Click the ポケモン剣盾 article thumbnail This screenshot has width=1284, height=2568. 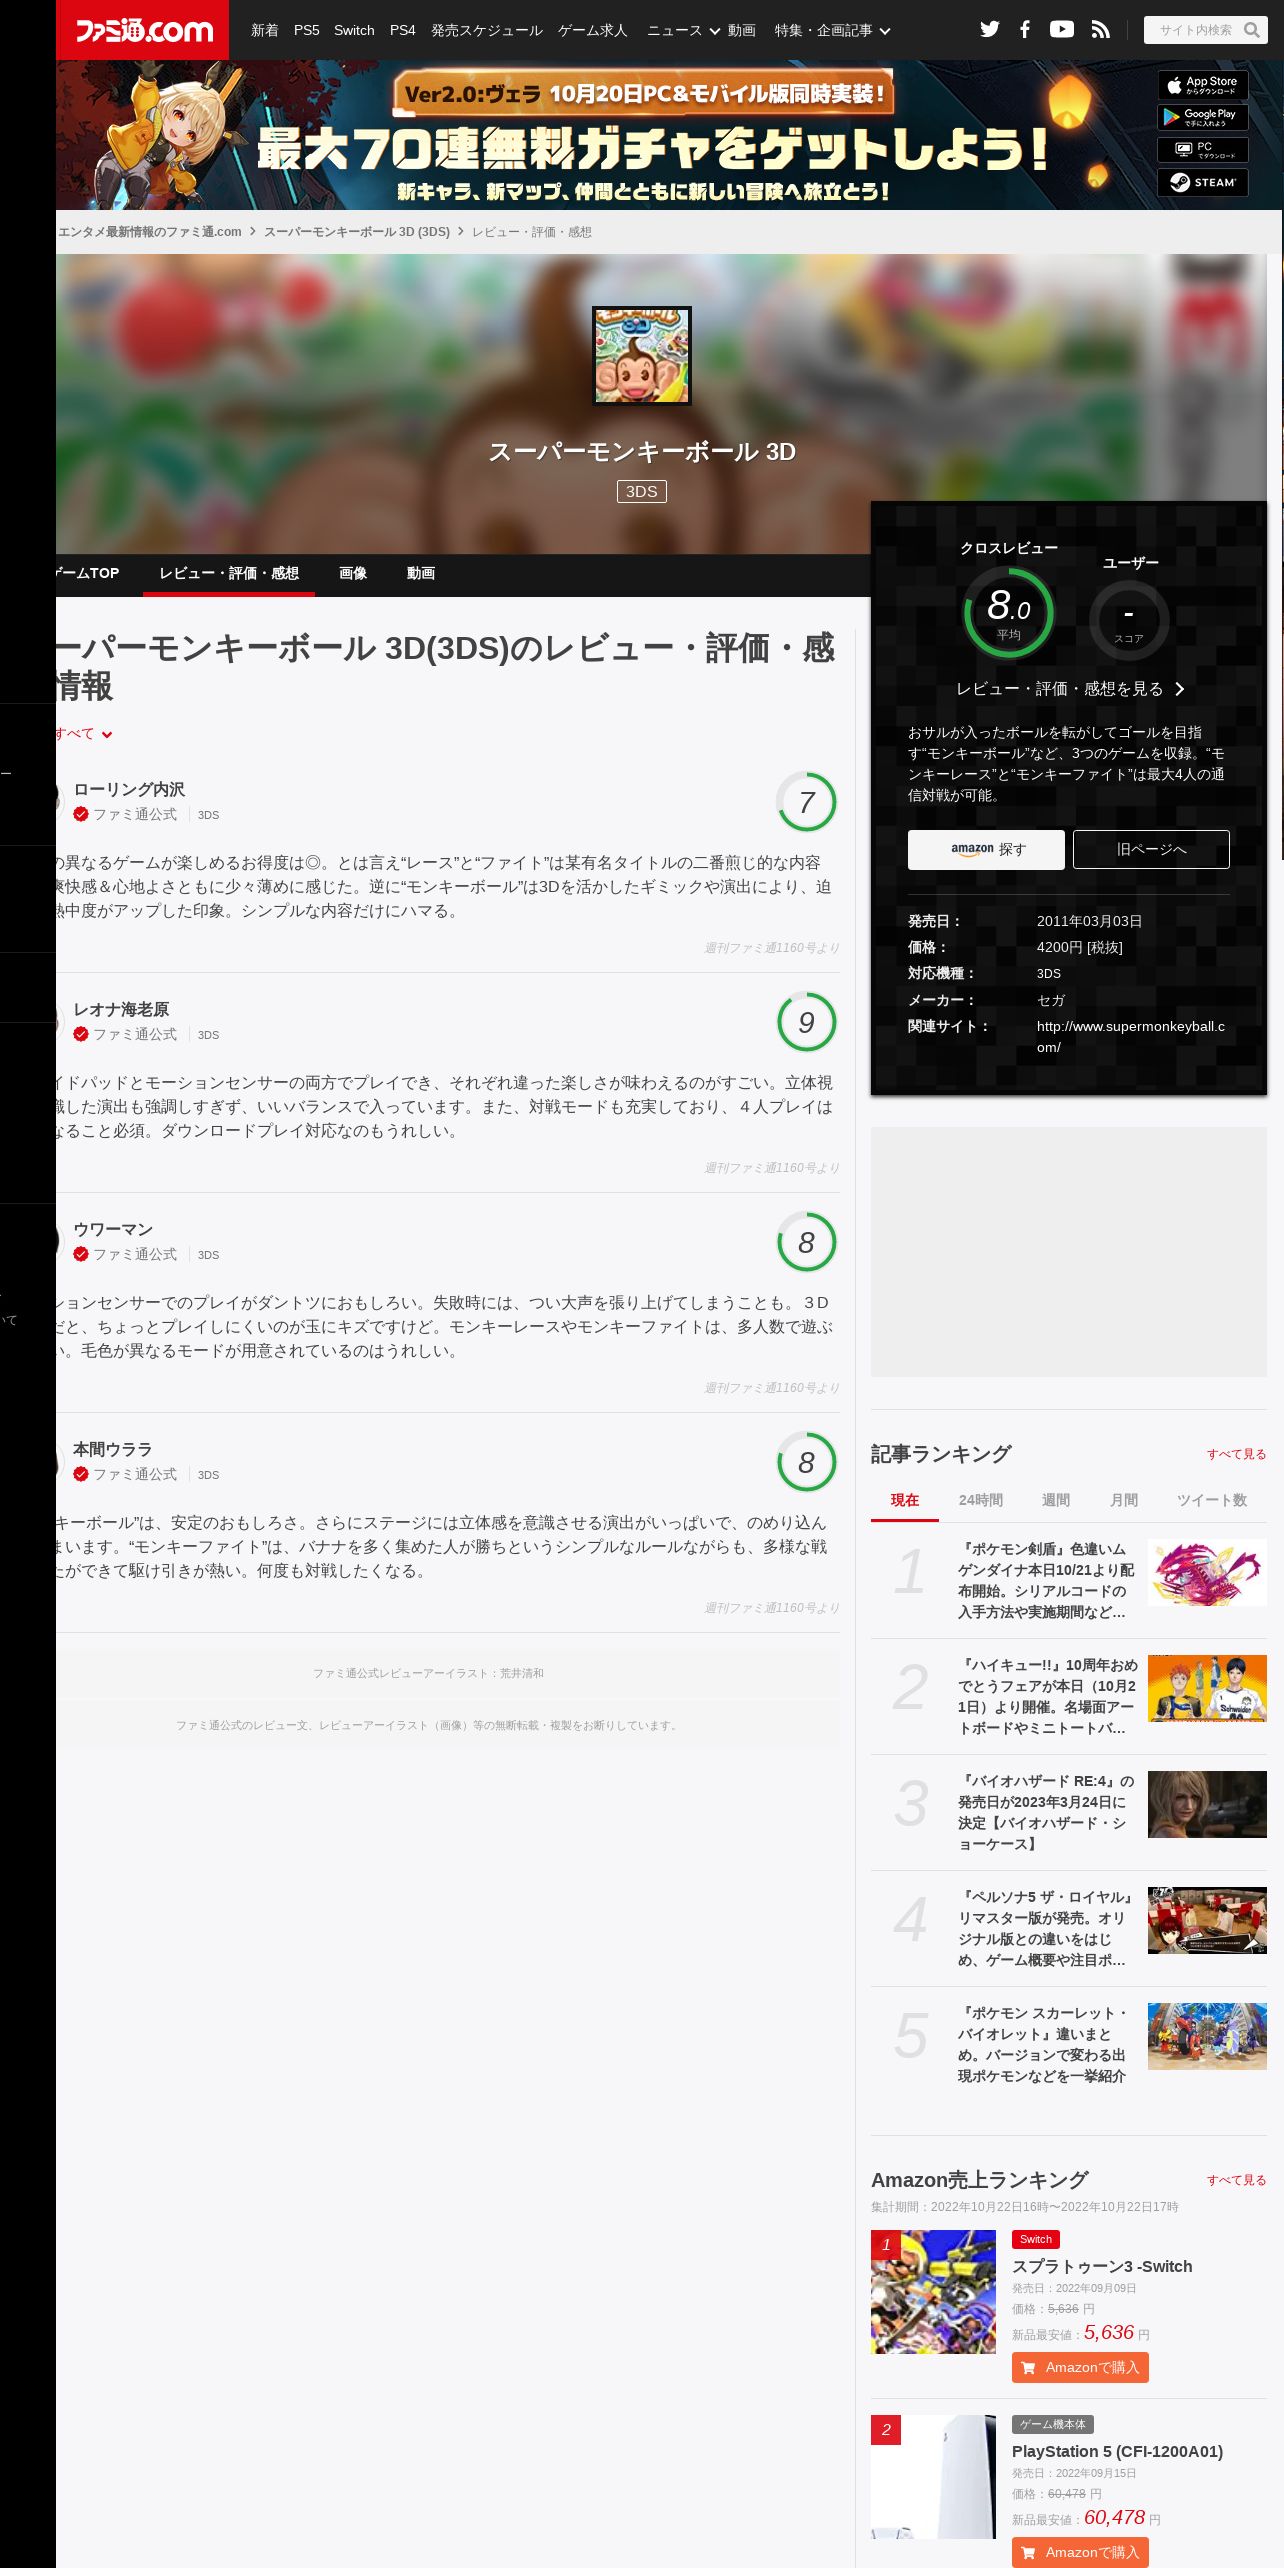pyautogui.click(x=1207, y=1573)
